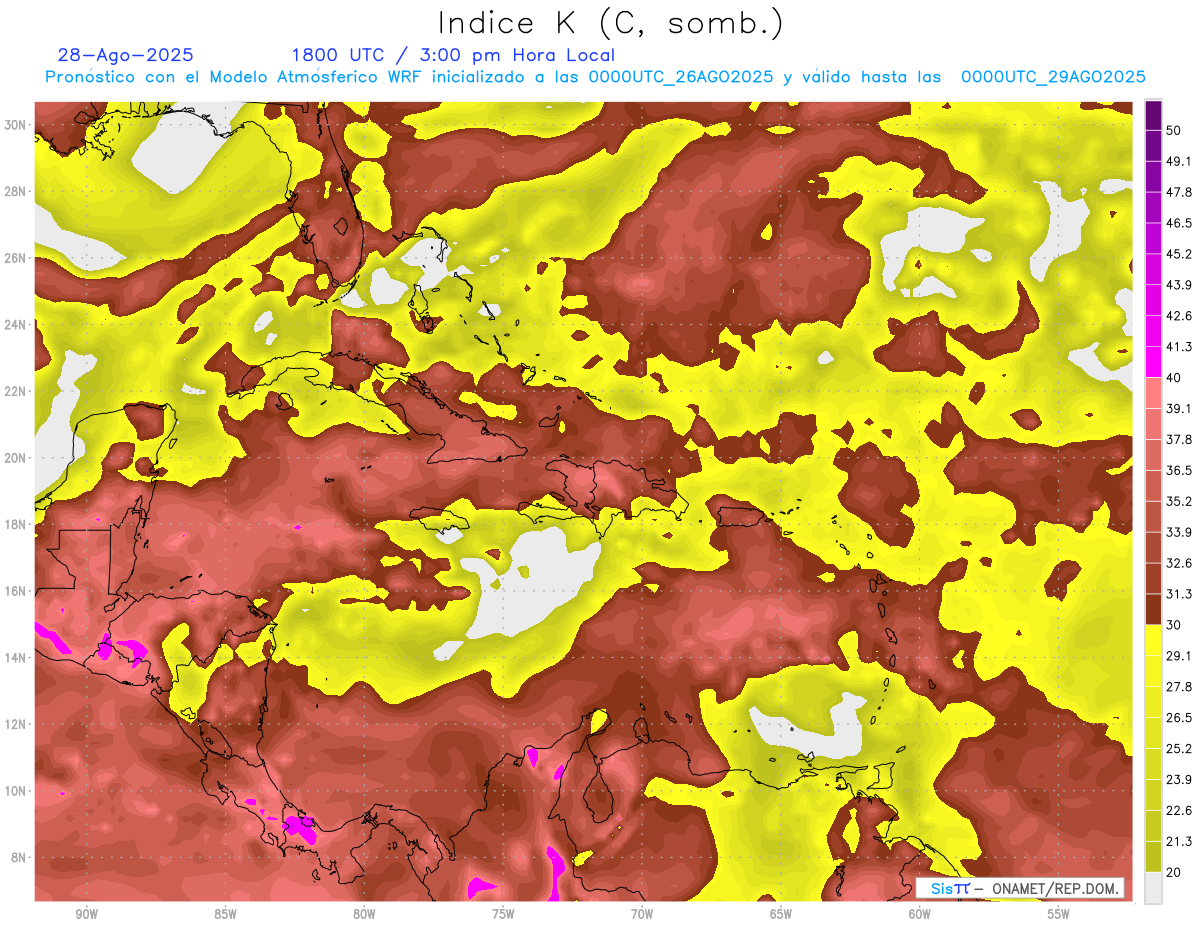Pick the bright yellow swatch between 29.1 and 30
1200x927 pixels.
coord(1153,640)
